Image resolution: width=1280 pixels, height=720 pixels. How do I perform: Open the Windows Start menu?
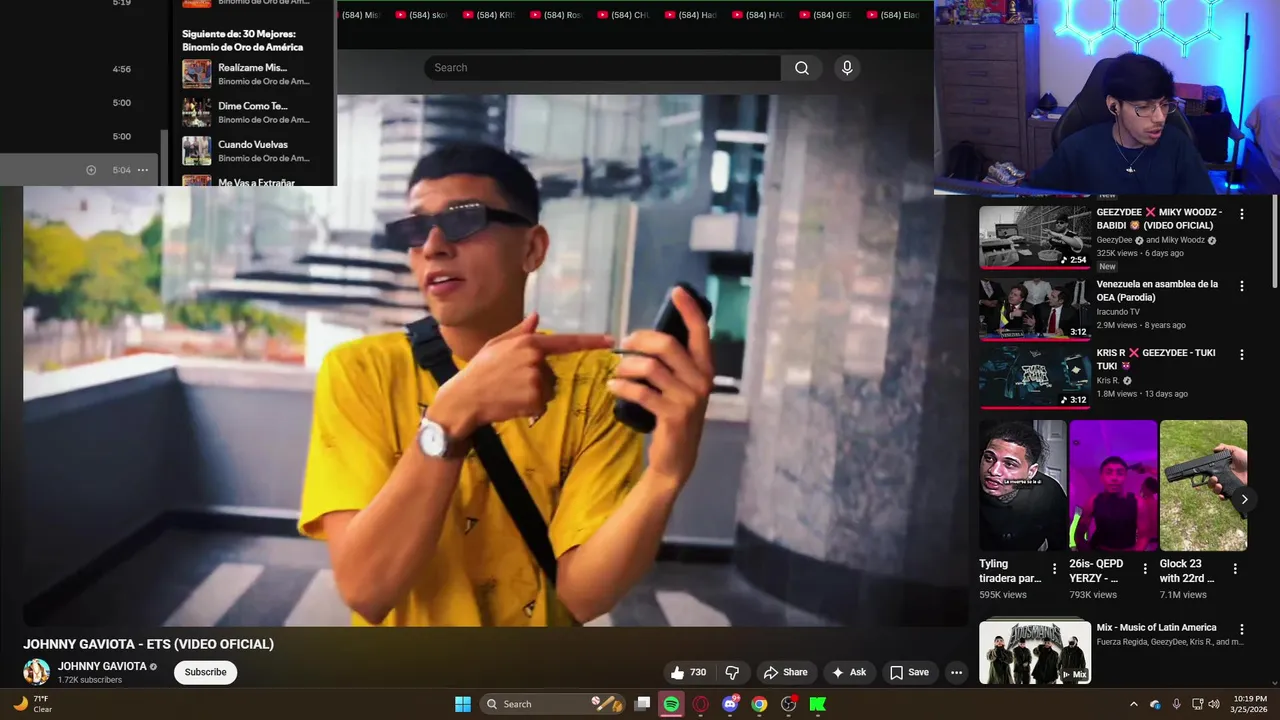[x=463, y=704]
